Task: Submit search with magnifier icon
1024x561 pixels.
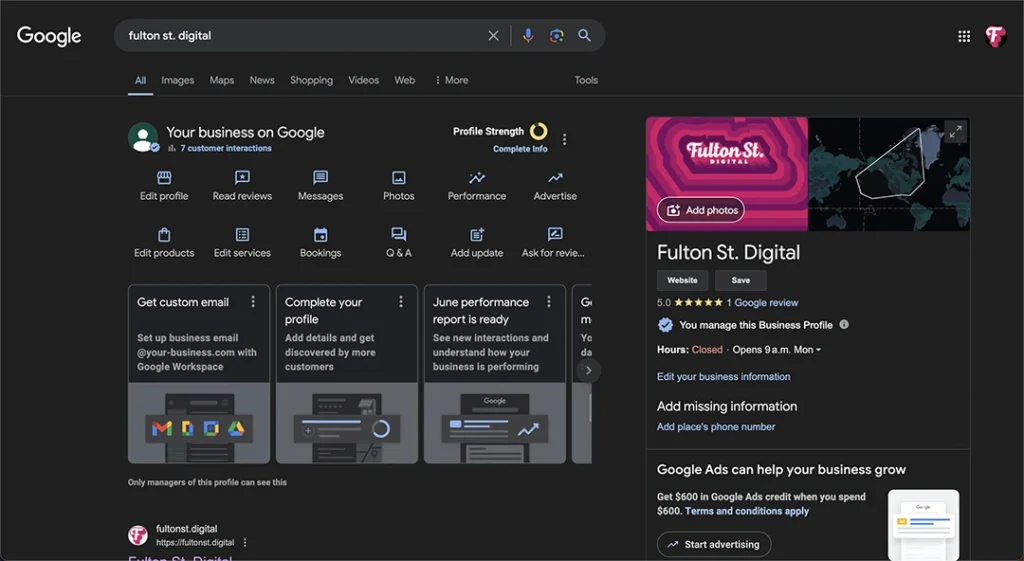Action: pyautogui.click(x=584, y=36)
